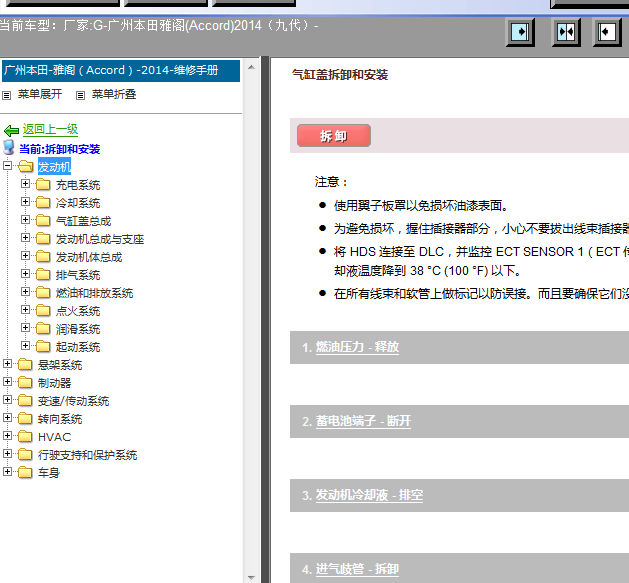Select the 发动机 tree item label
Screen dimensions: 629x583
54,167
